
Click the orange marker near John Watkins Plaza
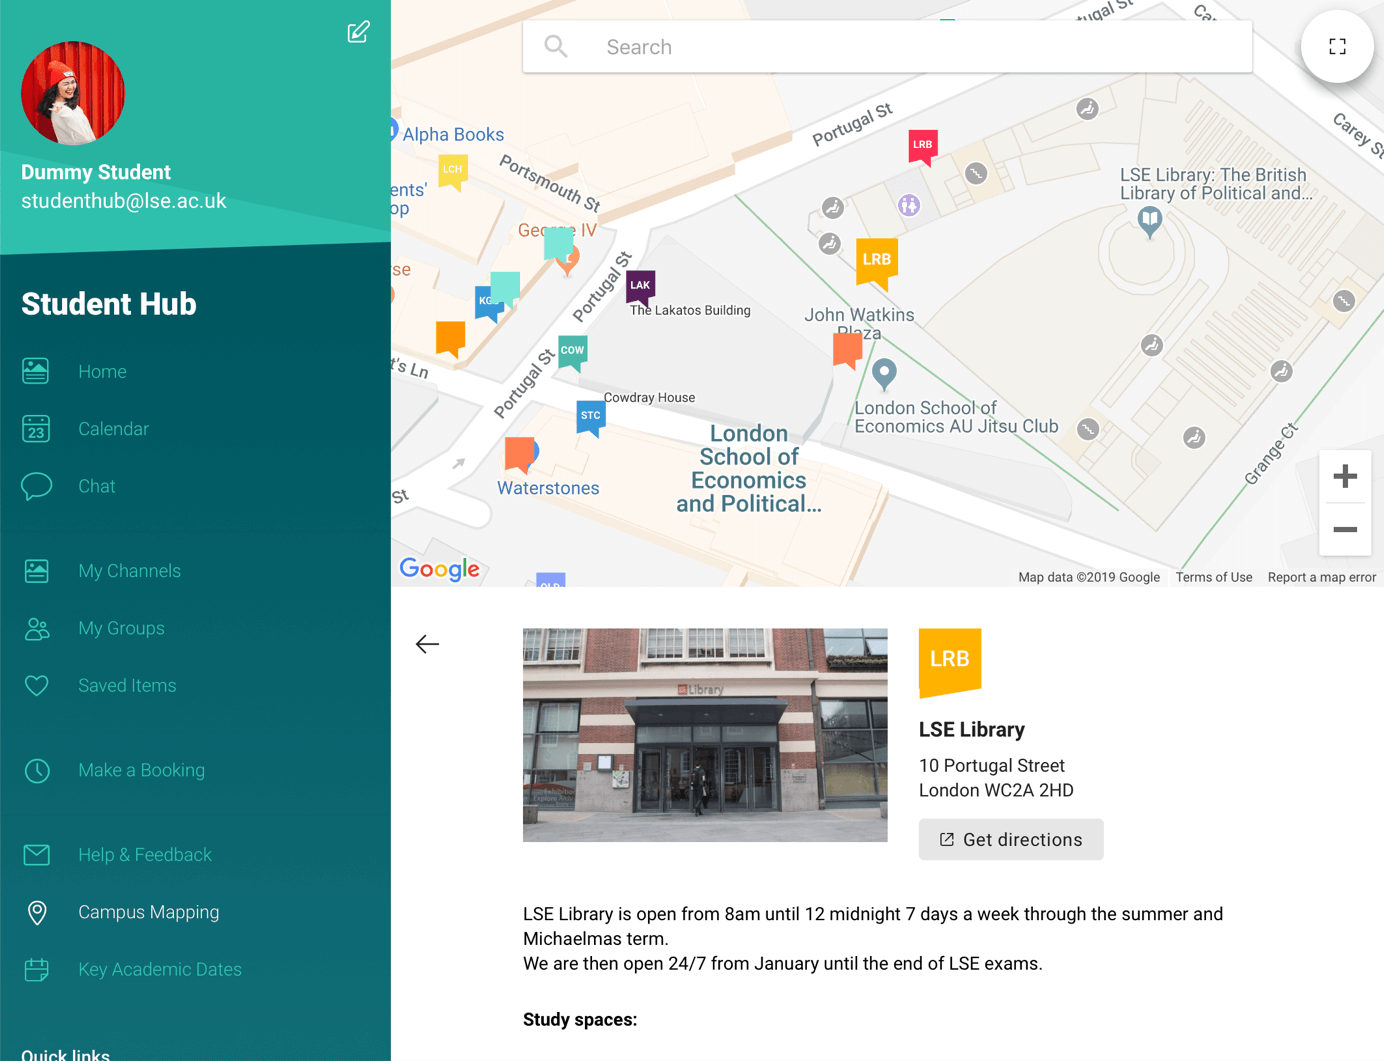click(847, 351)
